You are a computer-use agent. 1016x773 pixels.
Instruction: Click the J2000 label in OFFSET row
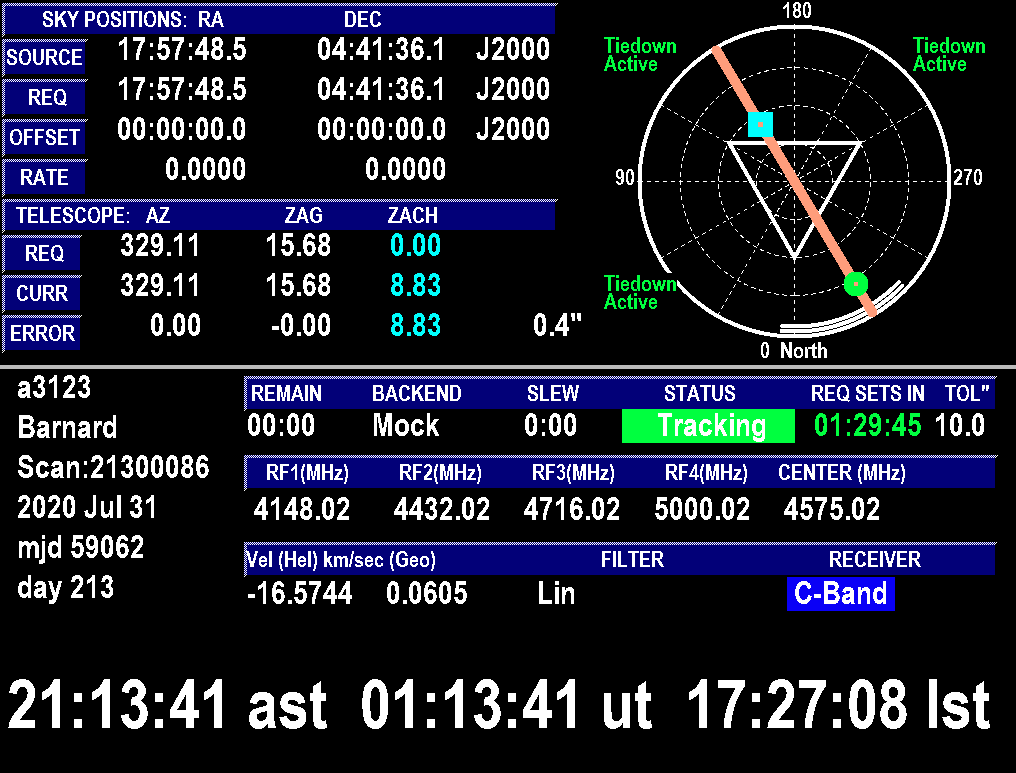click(513, 130)
